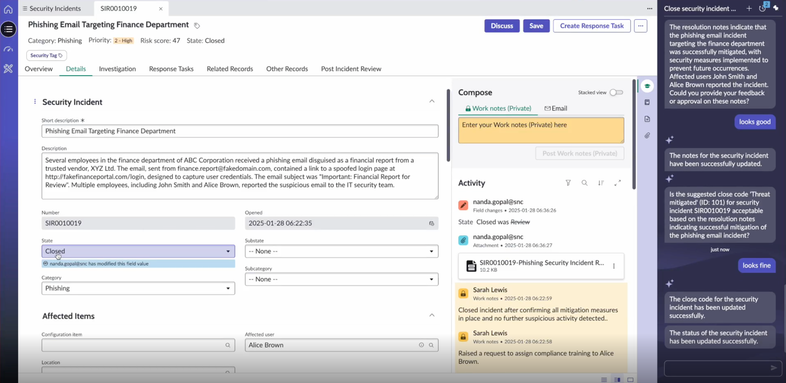
Task: Open the Investigation tab
Action: (117, 69)
